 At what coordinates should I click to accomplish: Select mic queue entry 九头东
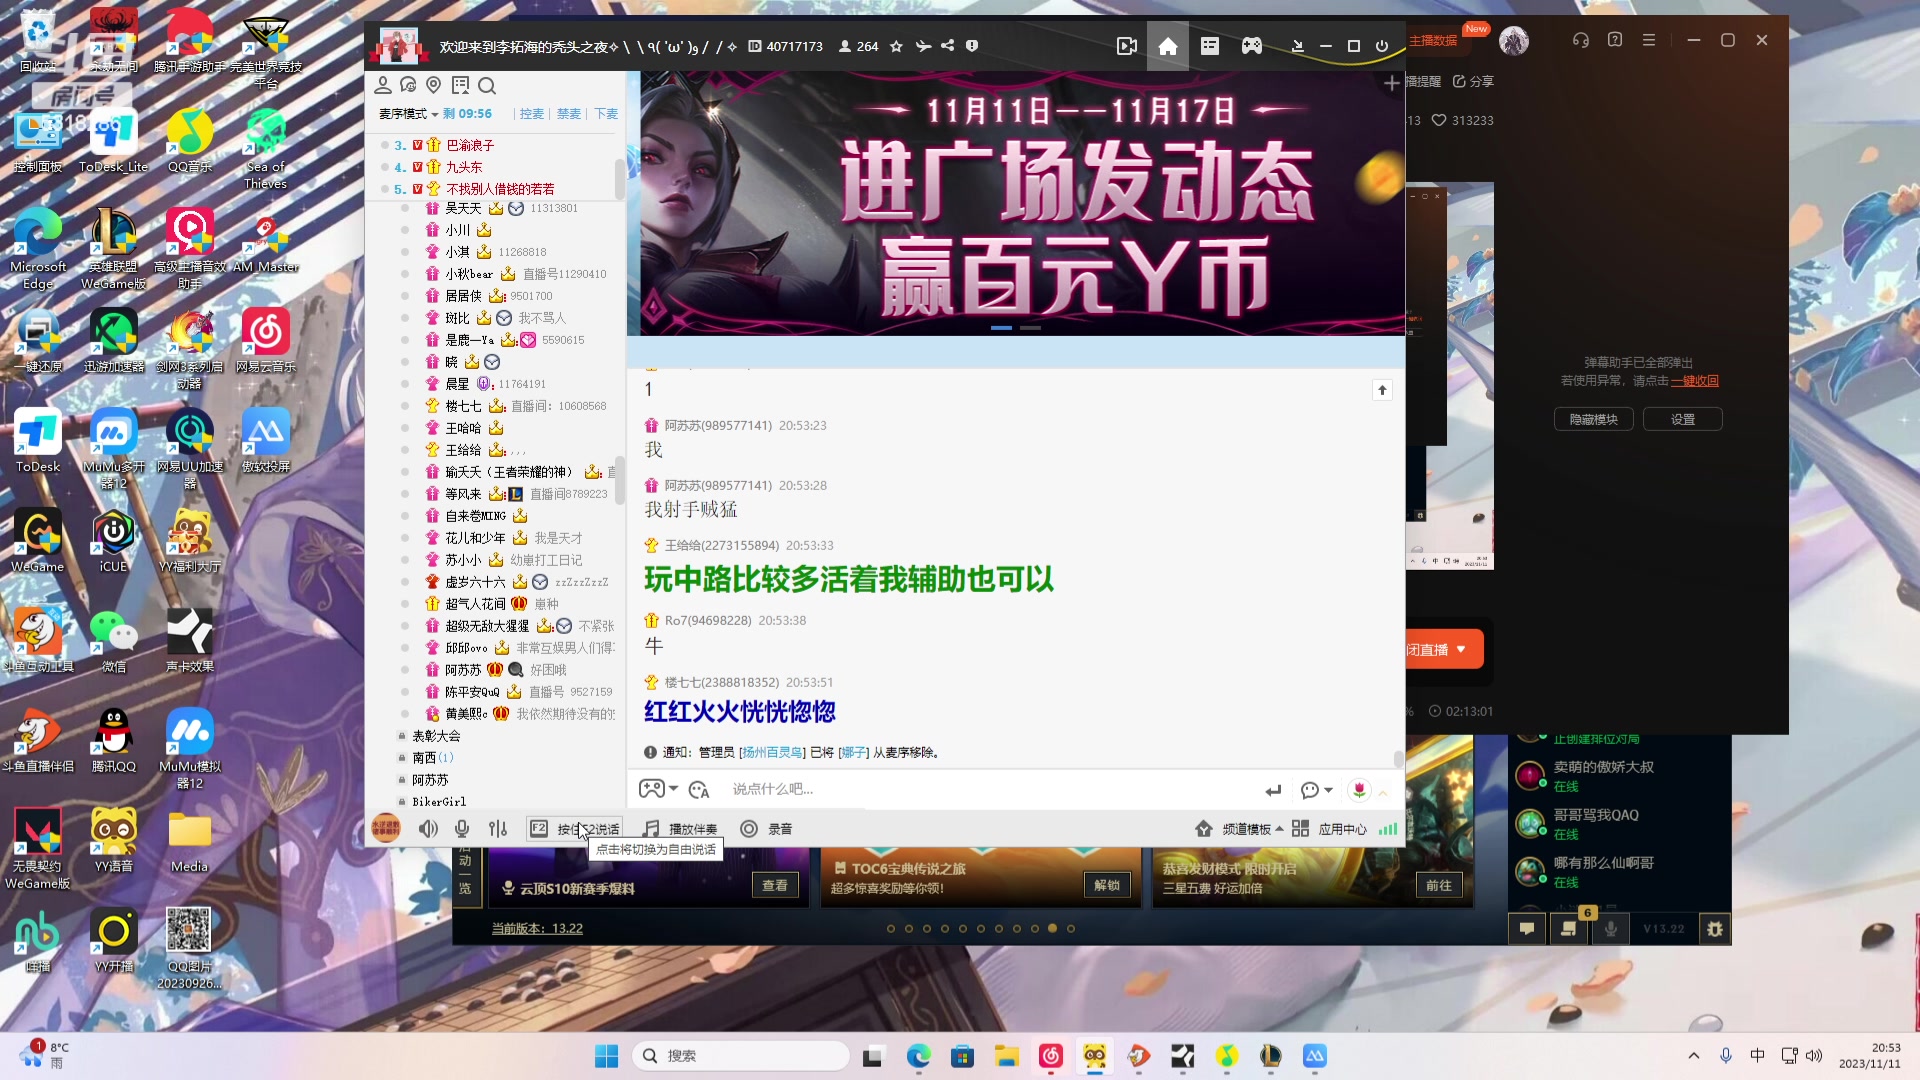(464, 167)
